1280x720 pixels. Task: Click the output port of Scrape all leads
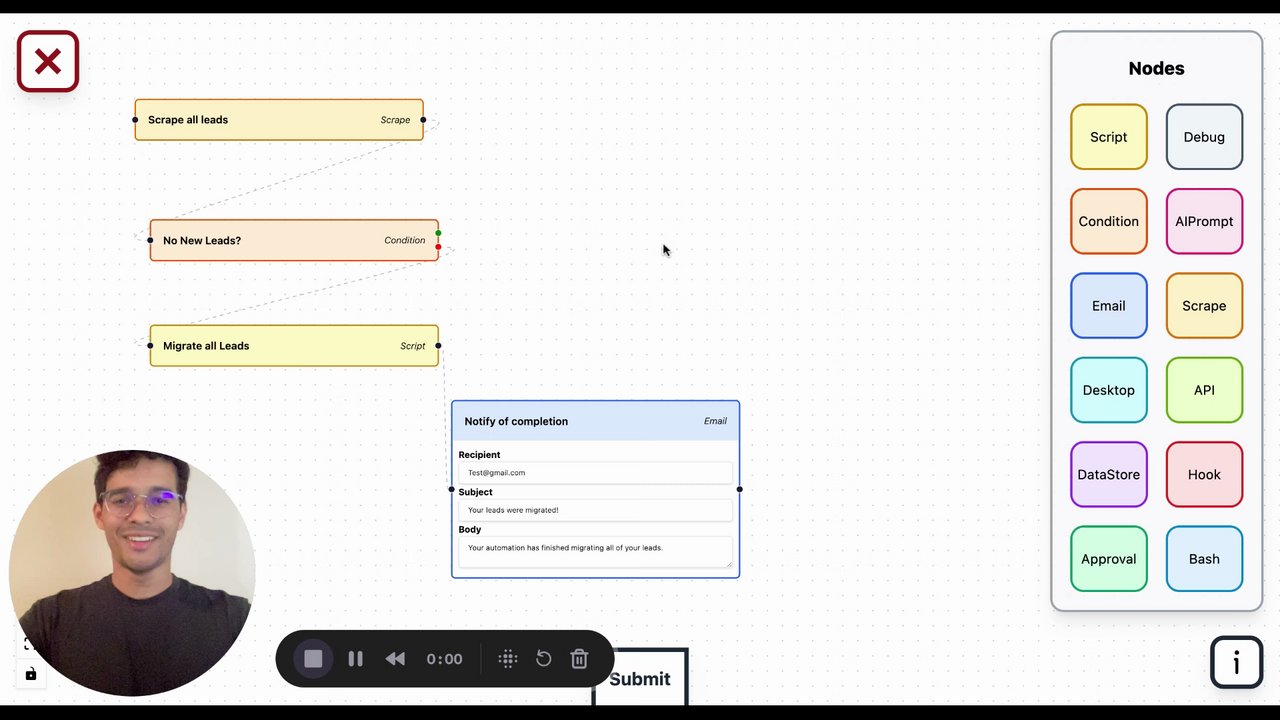pos(423,120)
